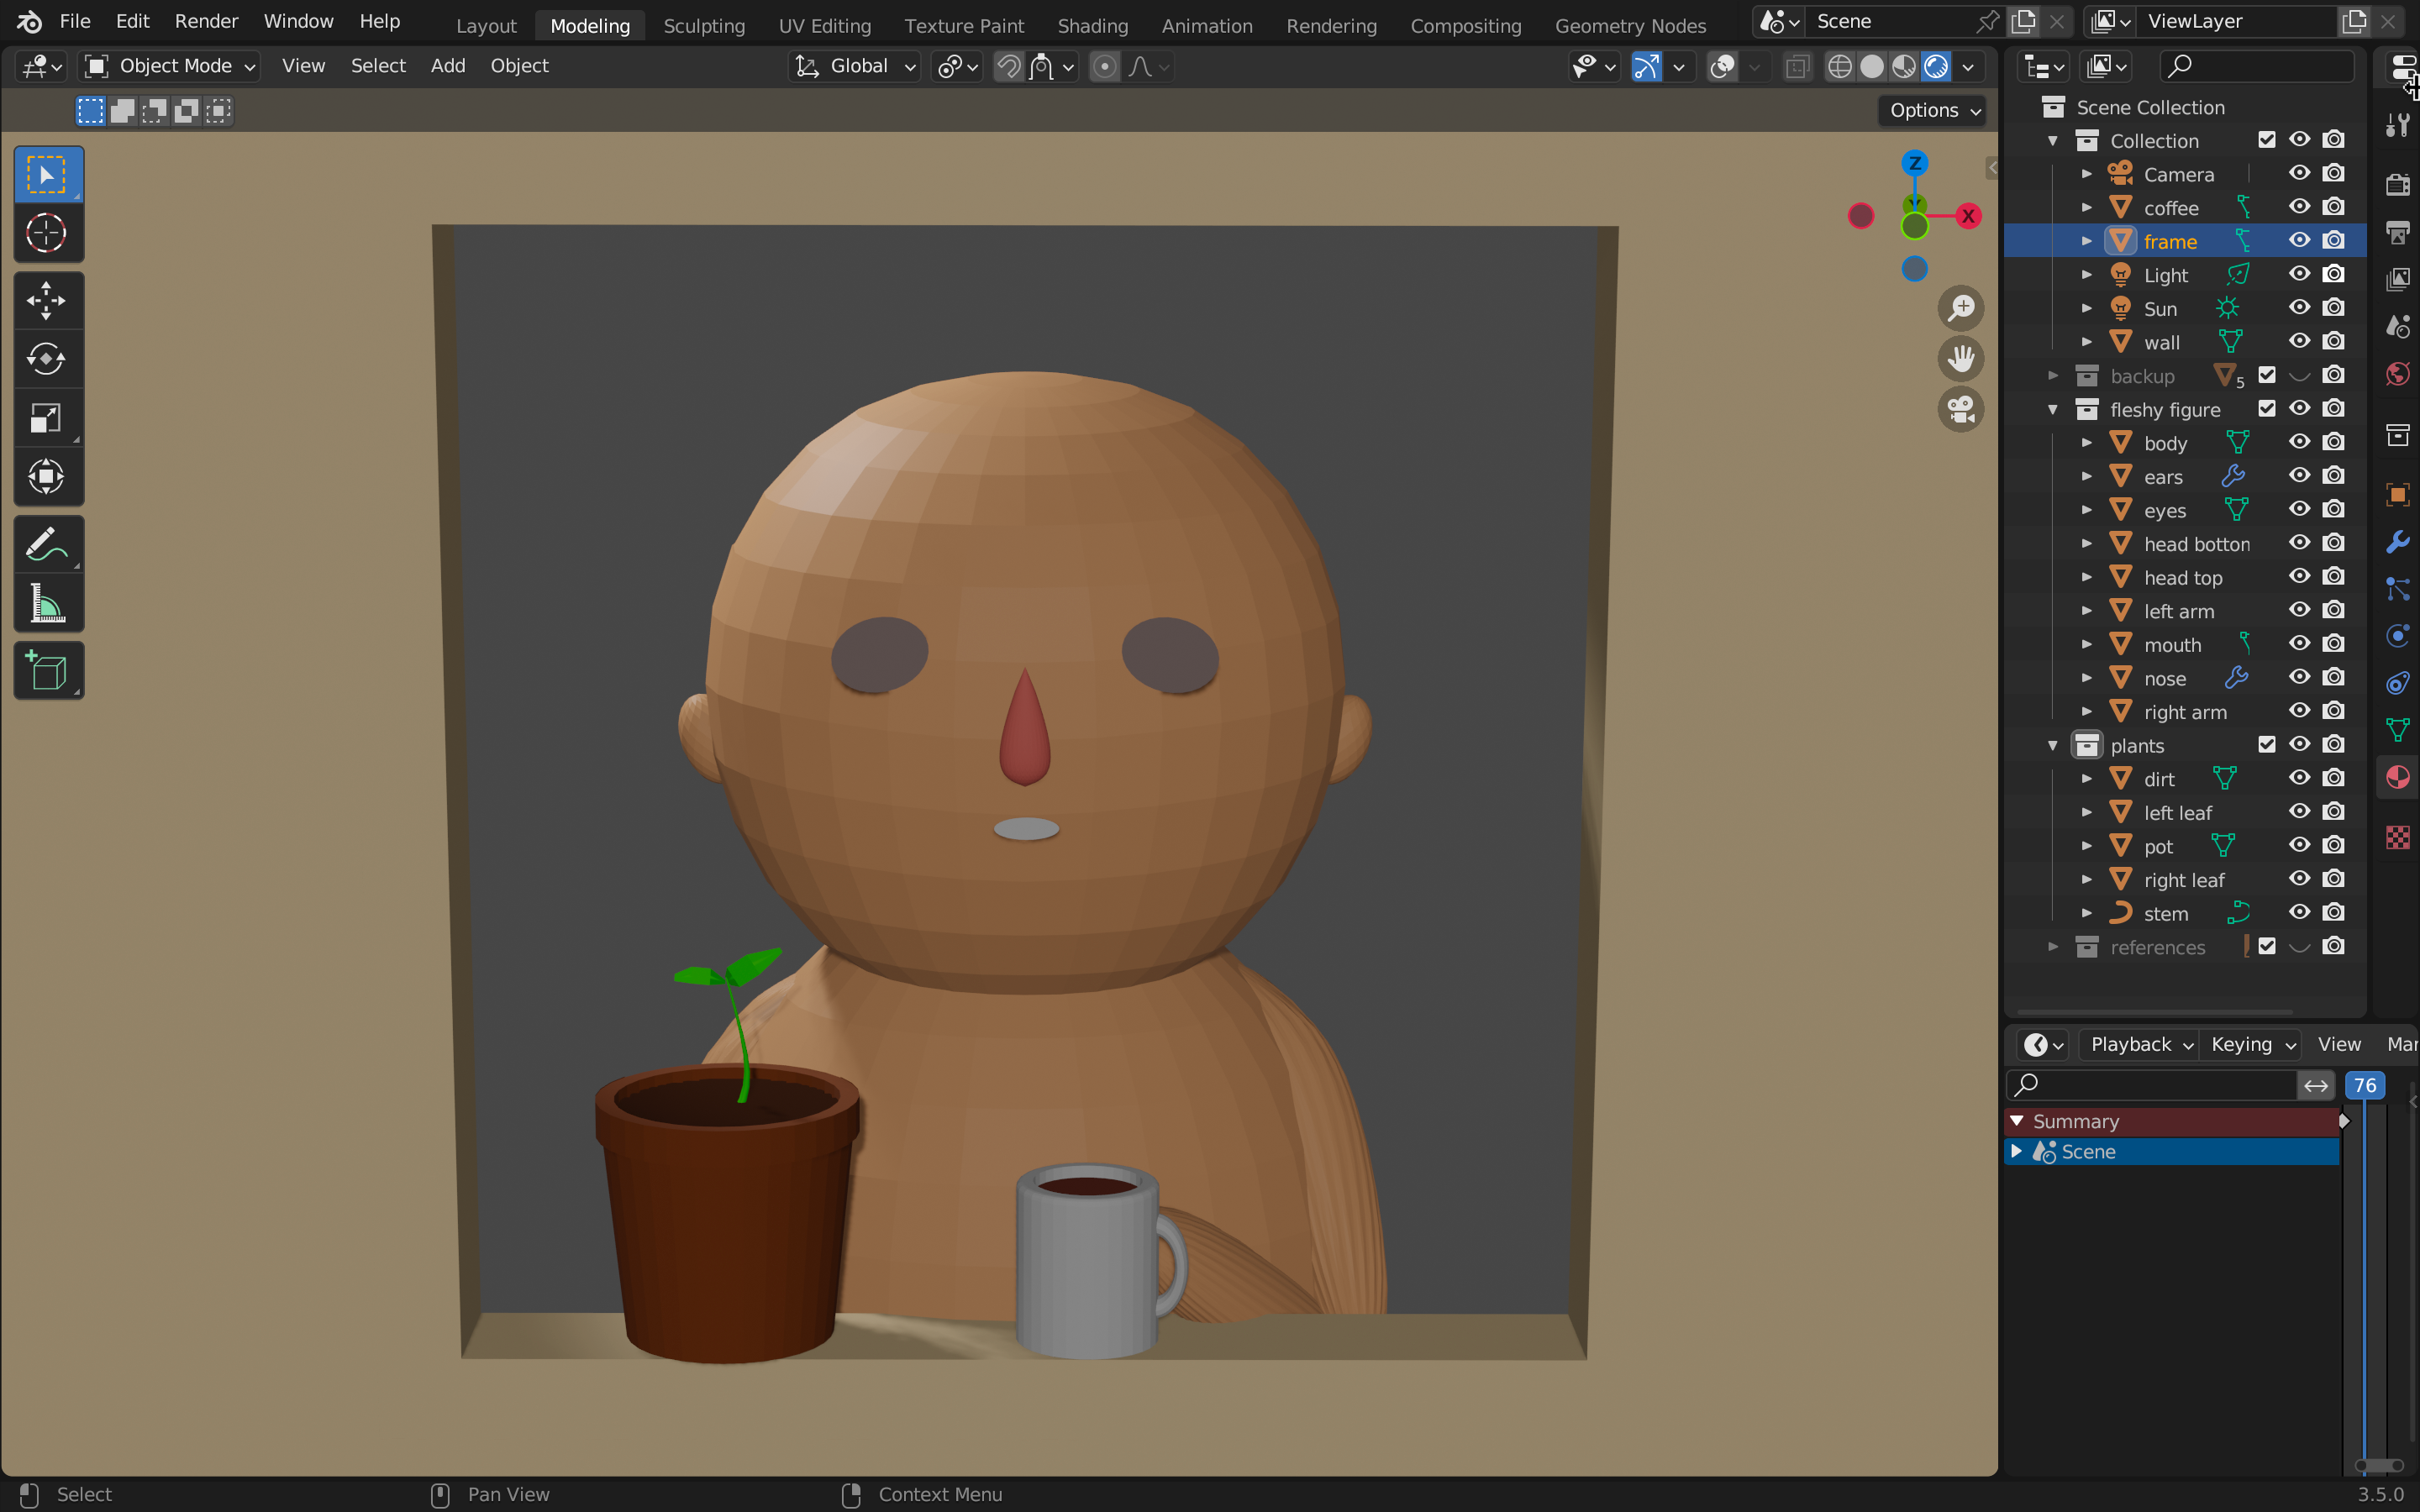Disable rendering for the wall object

click(2333, 341)
